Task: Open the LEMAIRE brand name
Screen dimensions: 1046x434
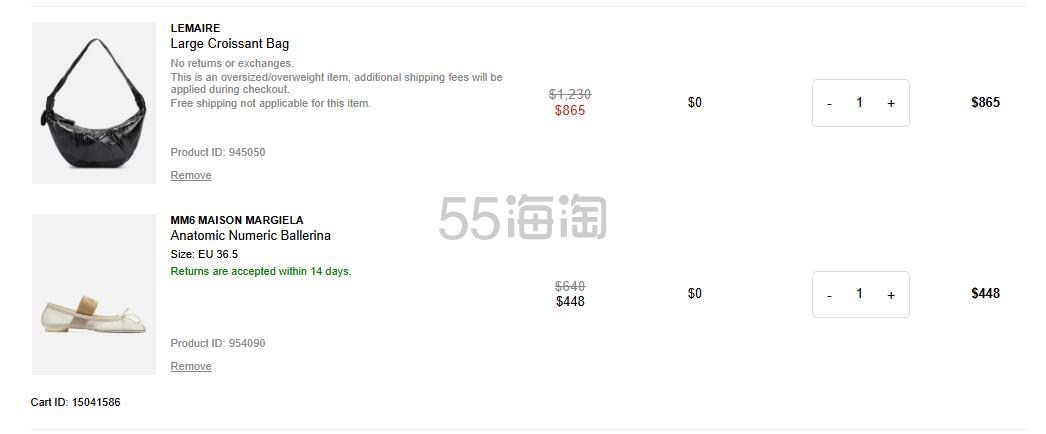Action: (x=195, y=28)
